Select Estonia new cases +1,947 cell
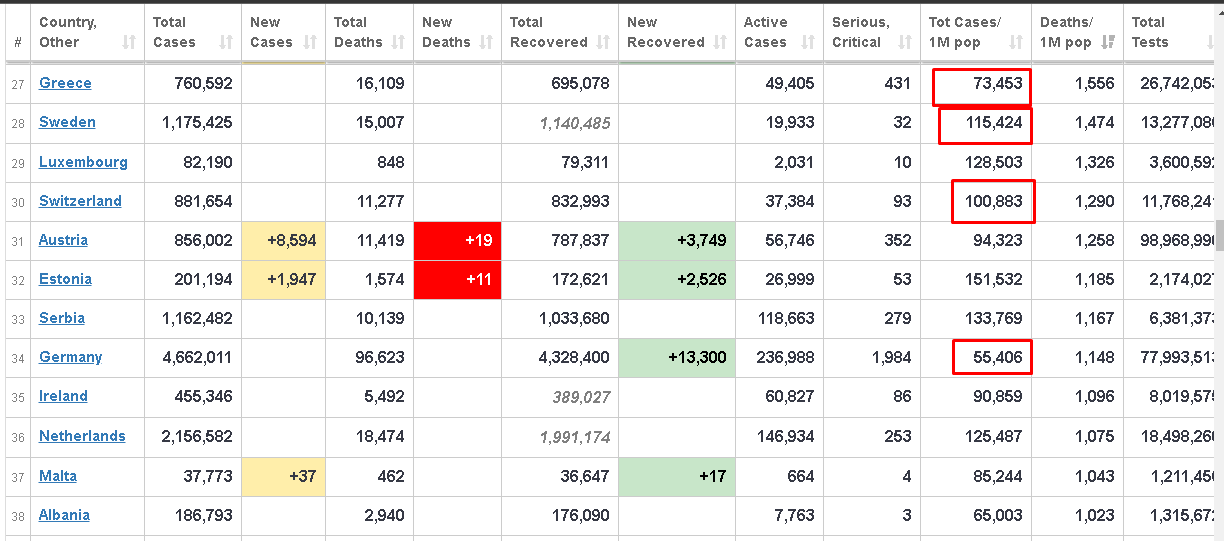Screen dimensions: 1224x541 tap(283, 279)
